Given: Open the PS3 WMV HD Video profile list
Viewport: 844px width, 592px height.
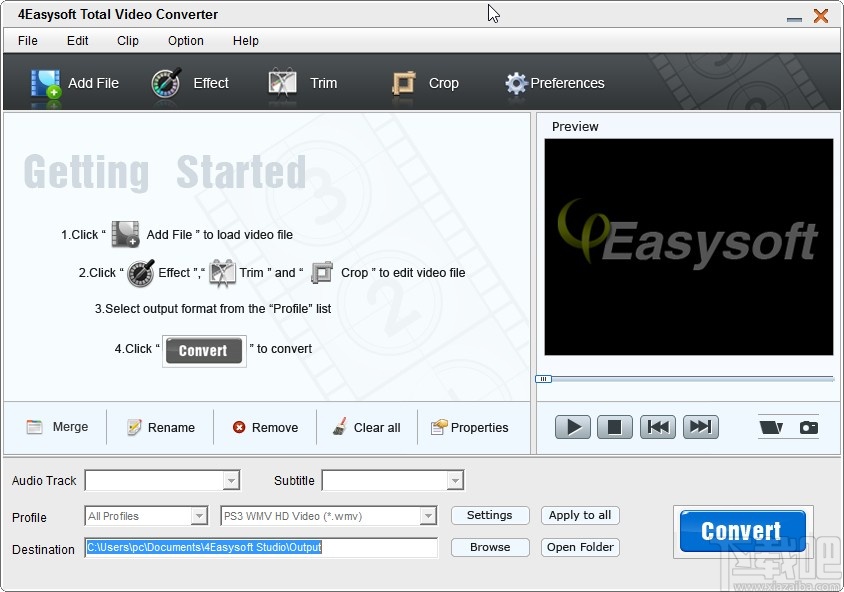Looking at the screenshot, I should [428, 516].
